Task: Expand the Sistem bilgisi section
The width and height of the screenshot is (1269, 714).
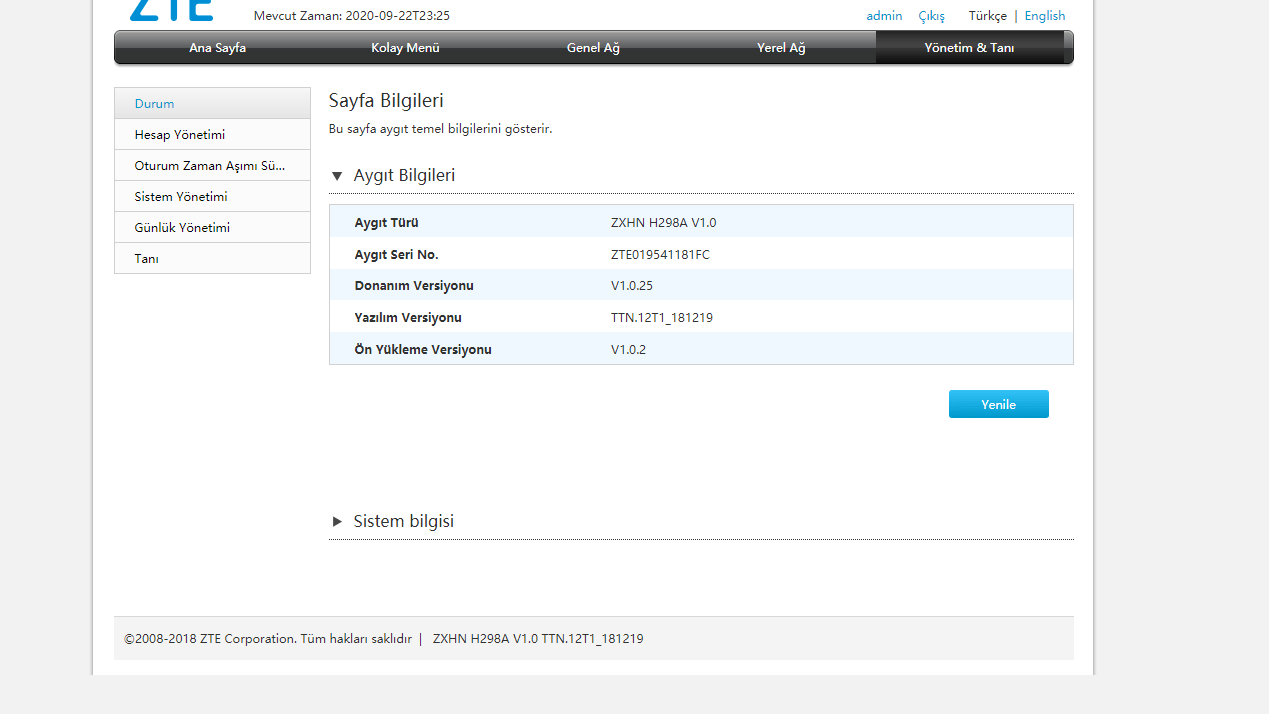Action: tap(337, 521)
